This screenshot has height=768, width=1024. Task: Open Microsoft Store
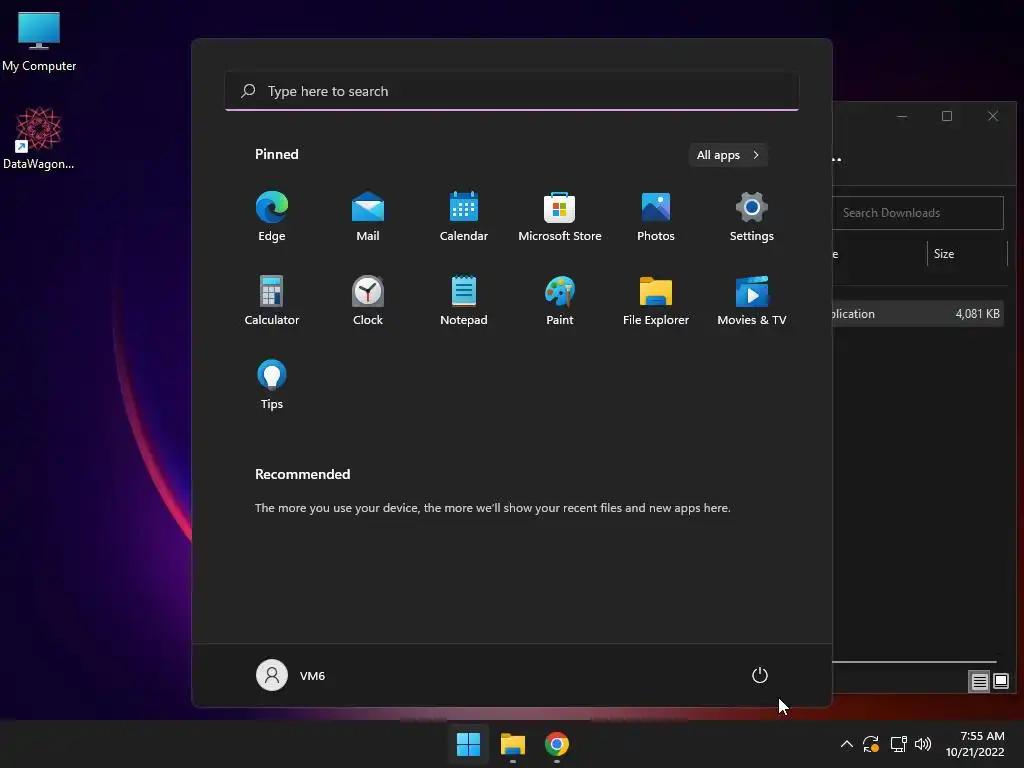click(560, 216)
